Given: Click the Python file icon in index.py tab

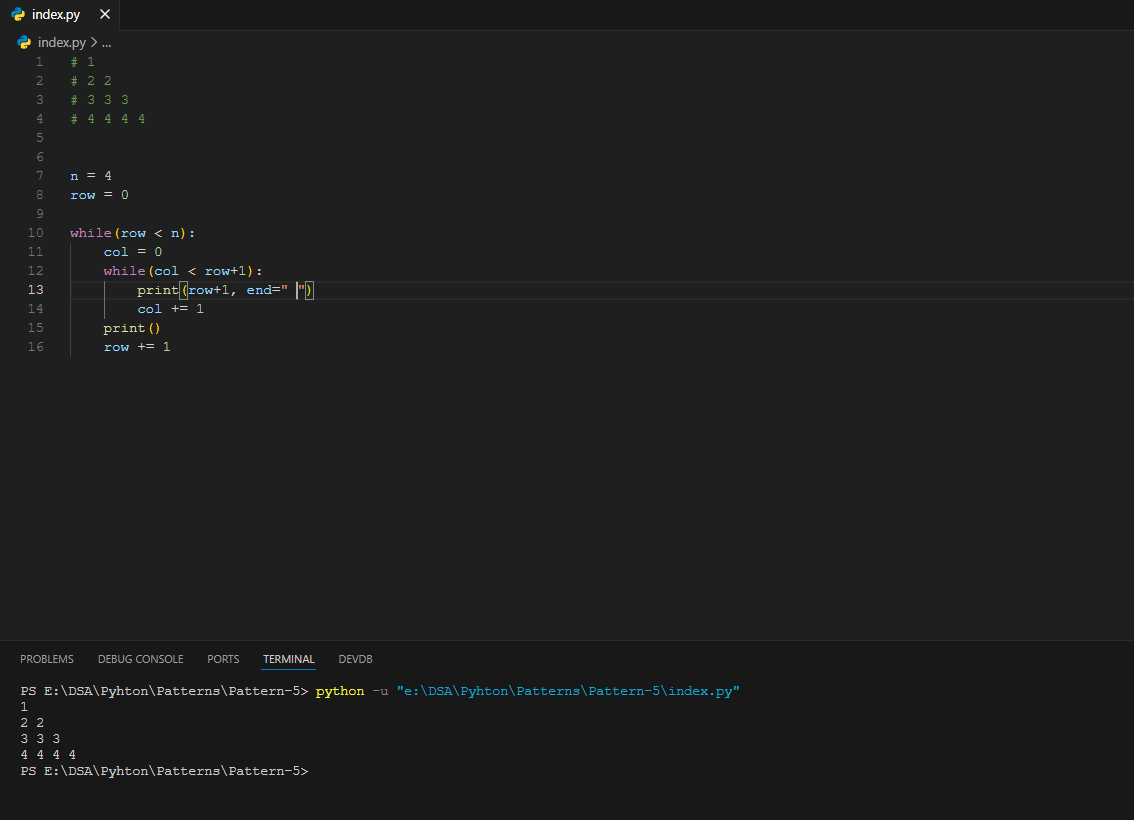Looking at the screenshot, I should (x=18, y=14).
